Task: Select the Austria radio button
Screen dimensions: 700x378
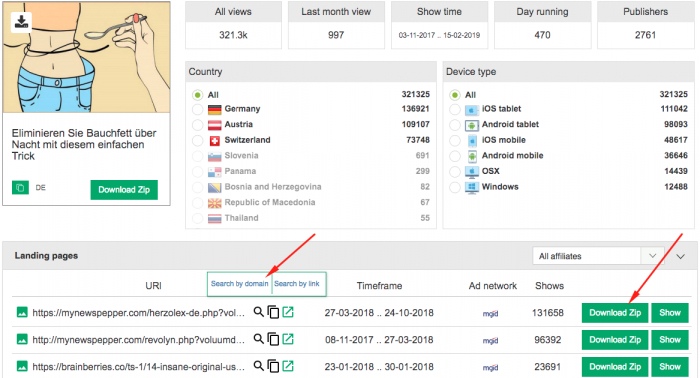Action: coord(197,125)
